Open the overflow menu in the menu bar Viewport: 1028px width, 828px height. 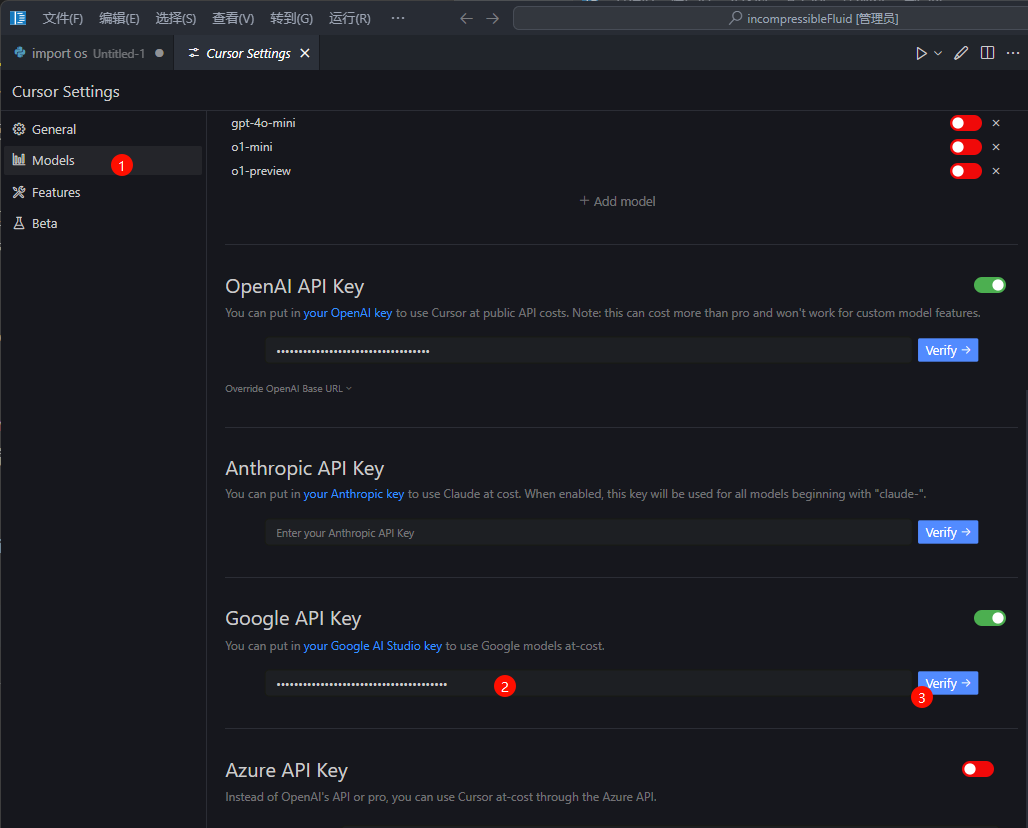click(x=398, y=18)
